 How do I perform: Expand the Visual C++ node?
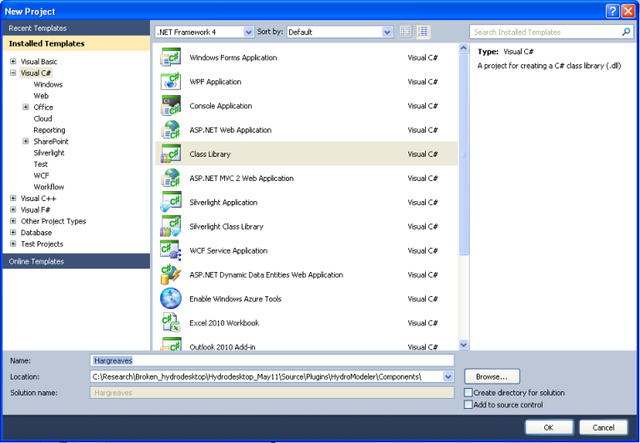(x=13, y=198)
